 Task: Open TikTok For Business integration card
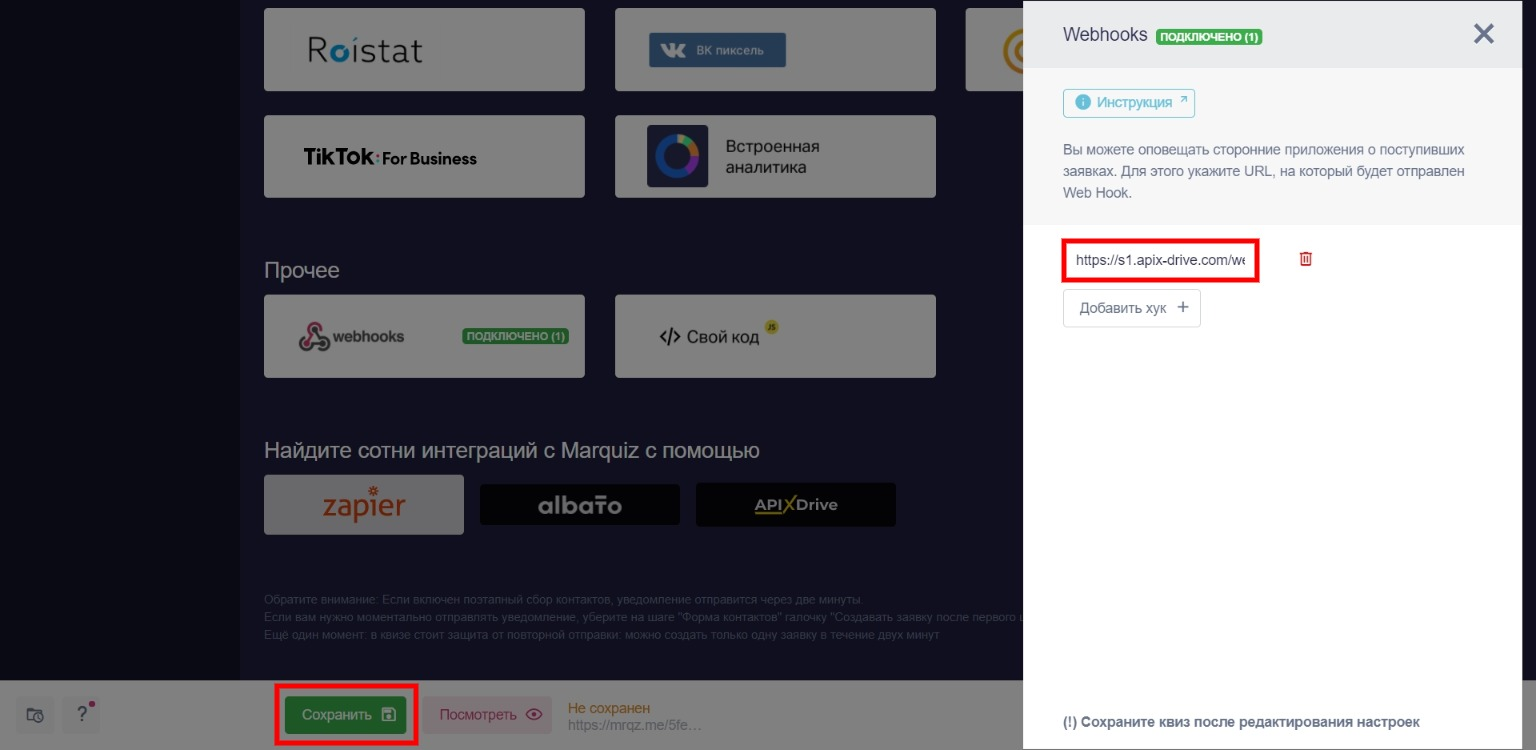[424, 156]
